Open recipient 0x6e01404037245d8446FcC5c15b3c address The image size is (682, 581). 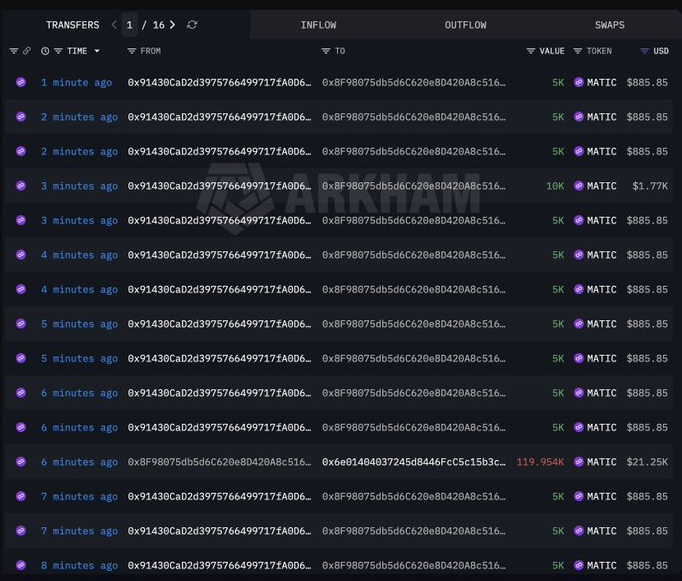point(414,462)
